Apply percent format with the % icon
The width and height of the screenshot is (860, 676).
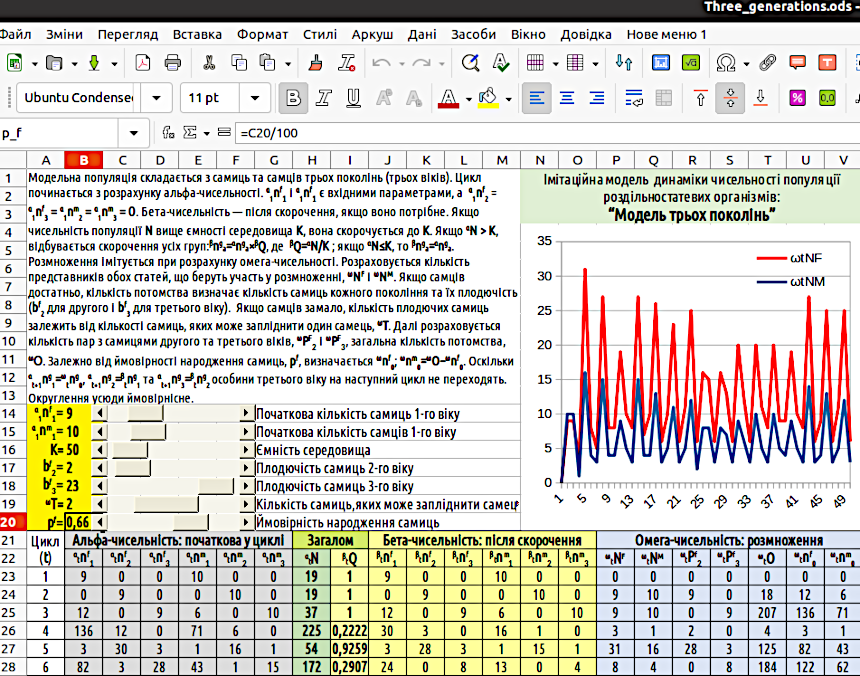797,98
